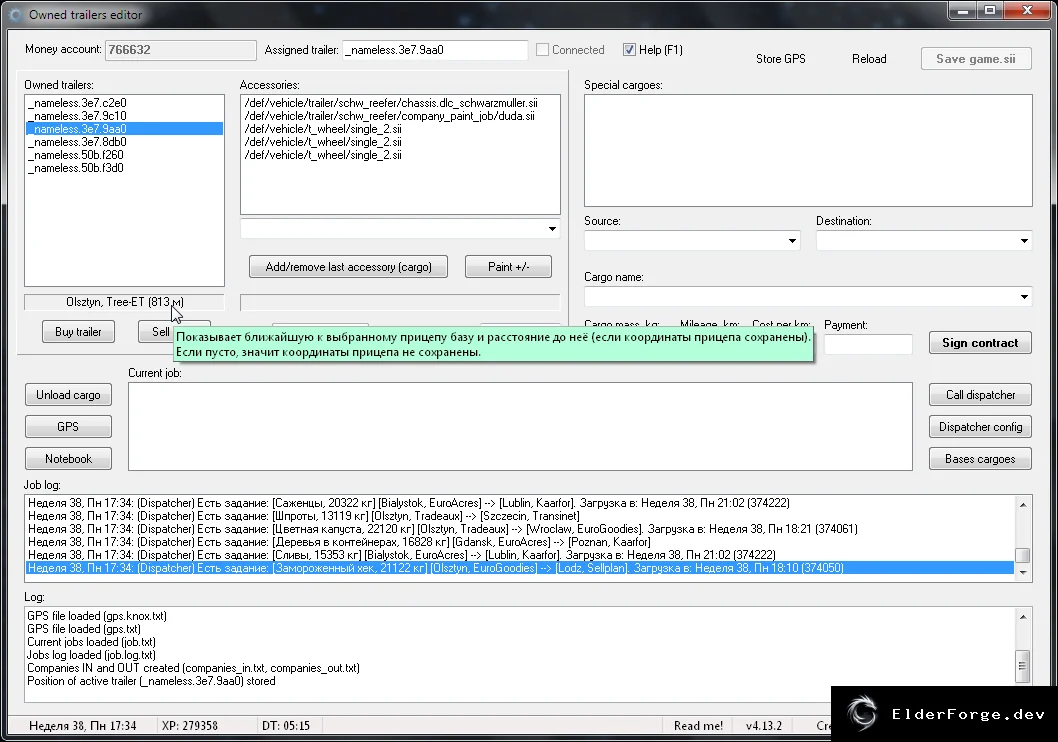Click the Unload cargo button

(68, 395)
